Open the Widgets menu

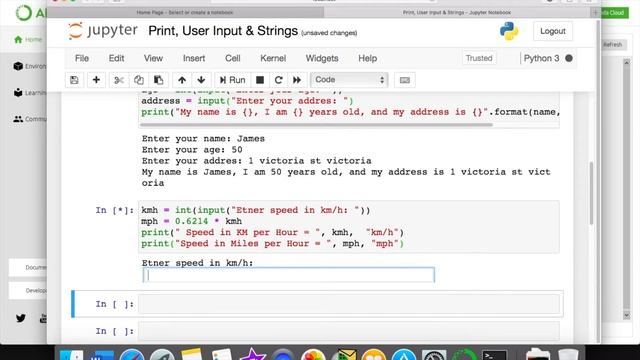click(322, 58)
